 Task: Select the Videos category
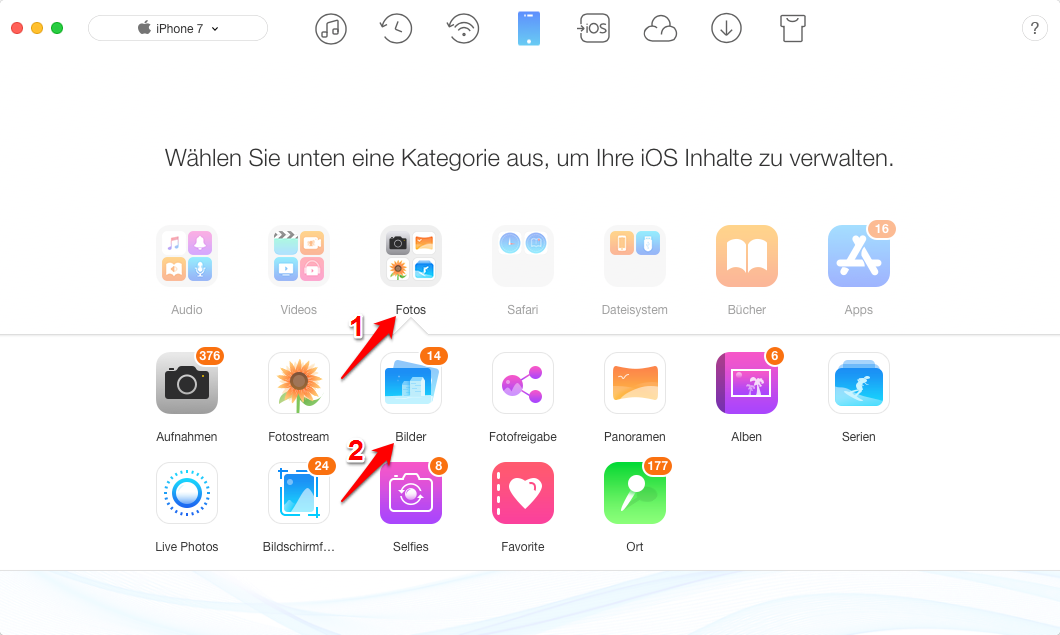coord(299,256)
